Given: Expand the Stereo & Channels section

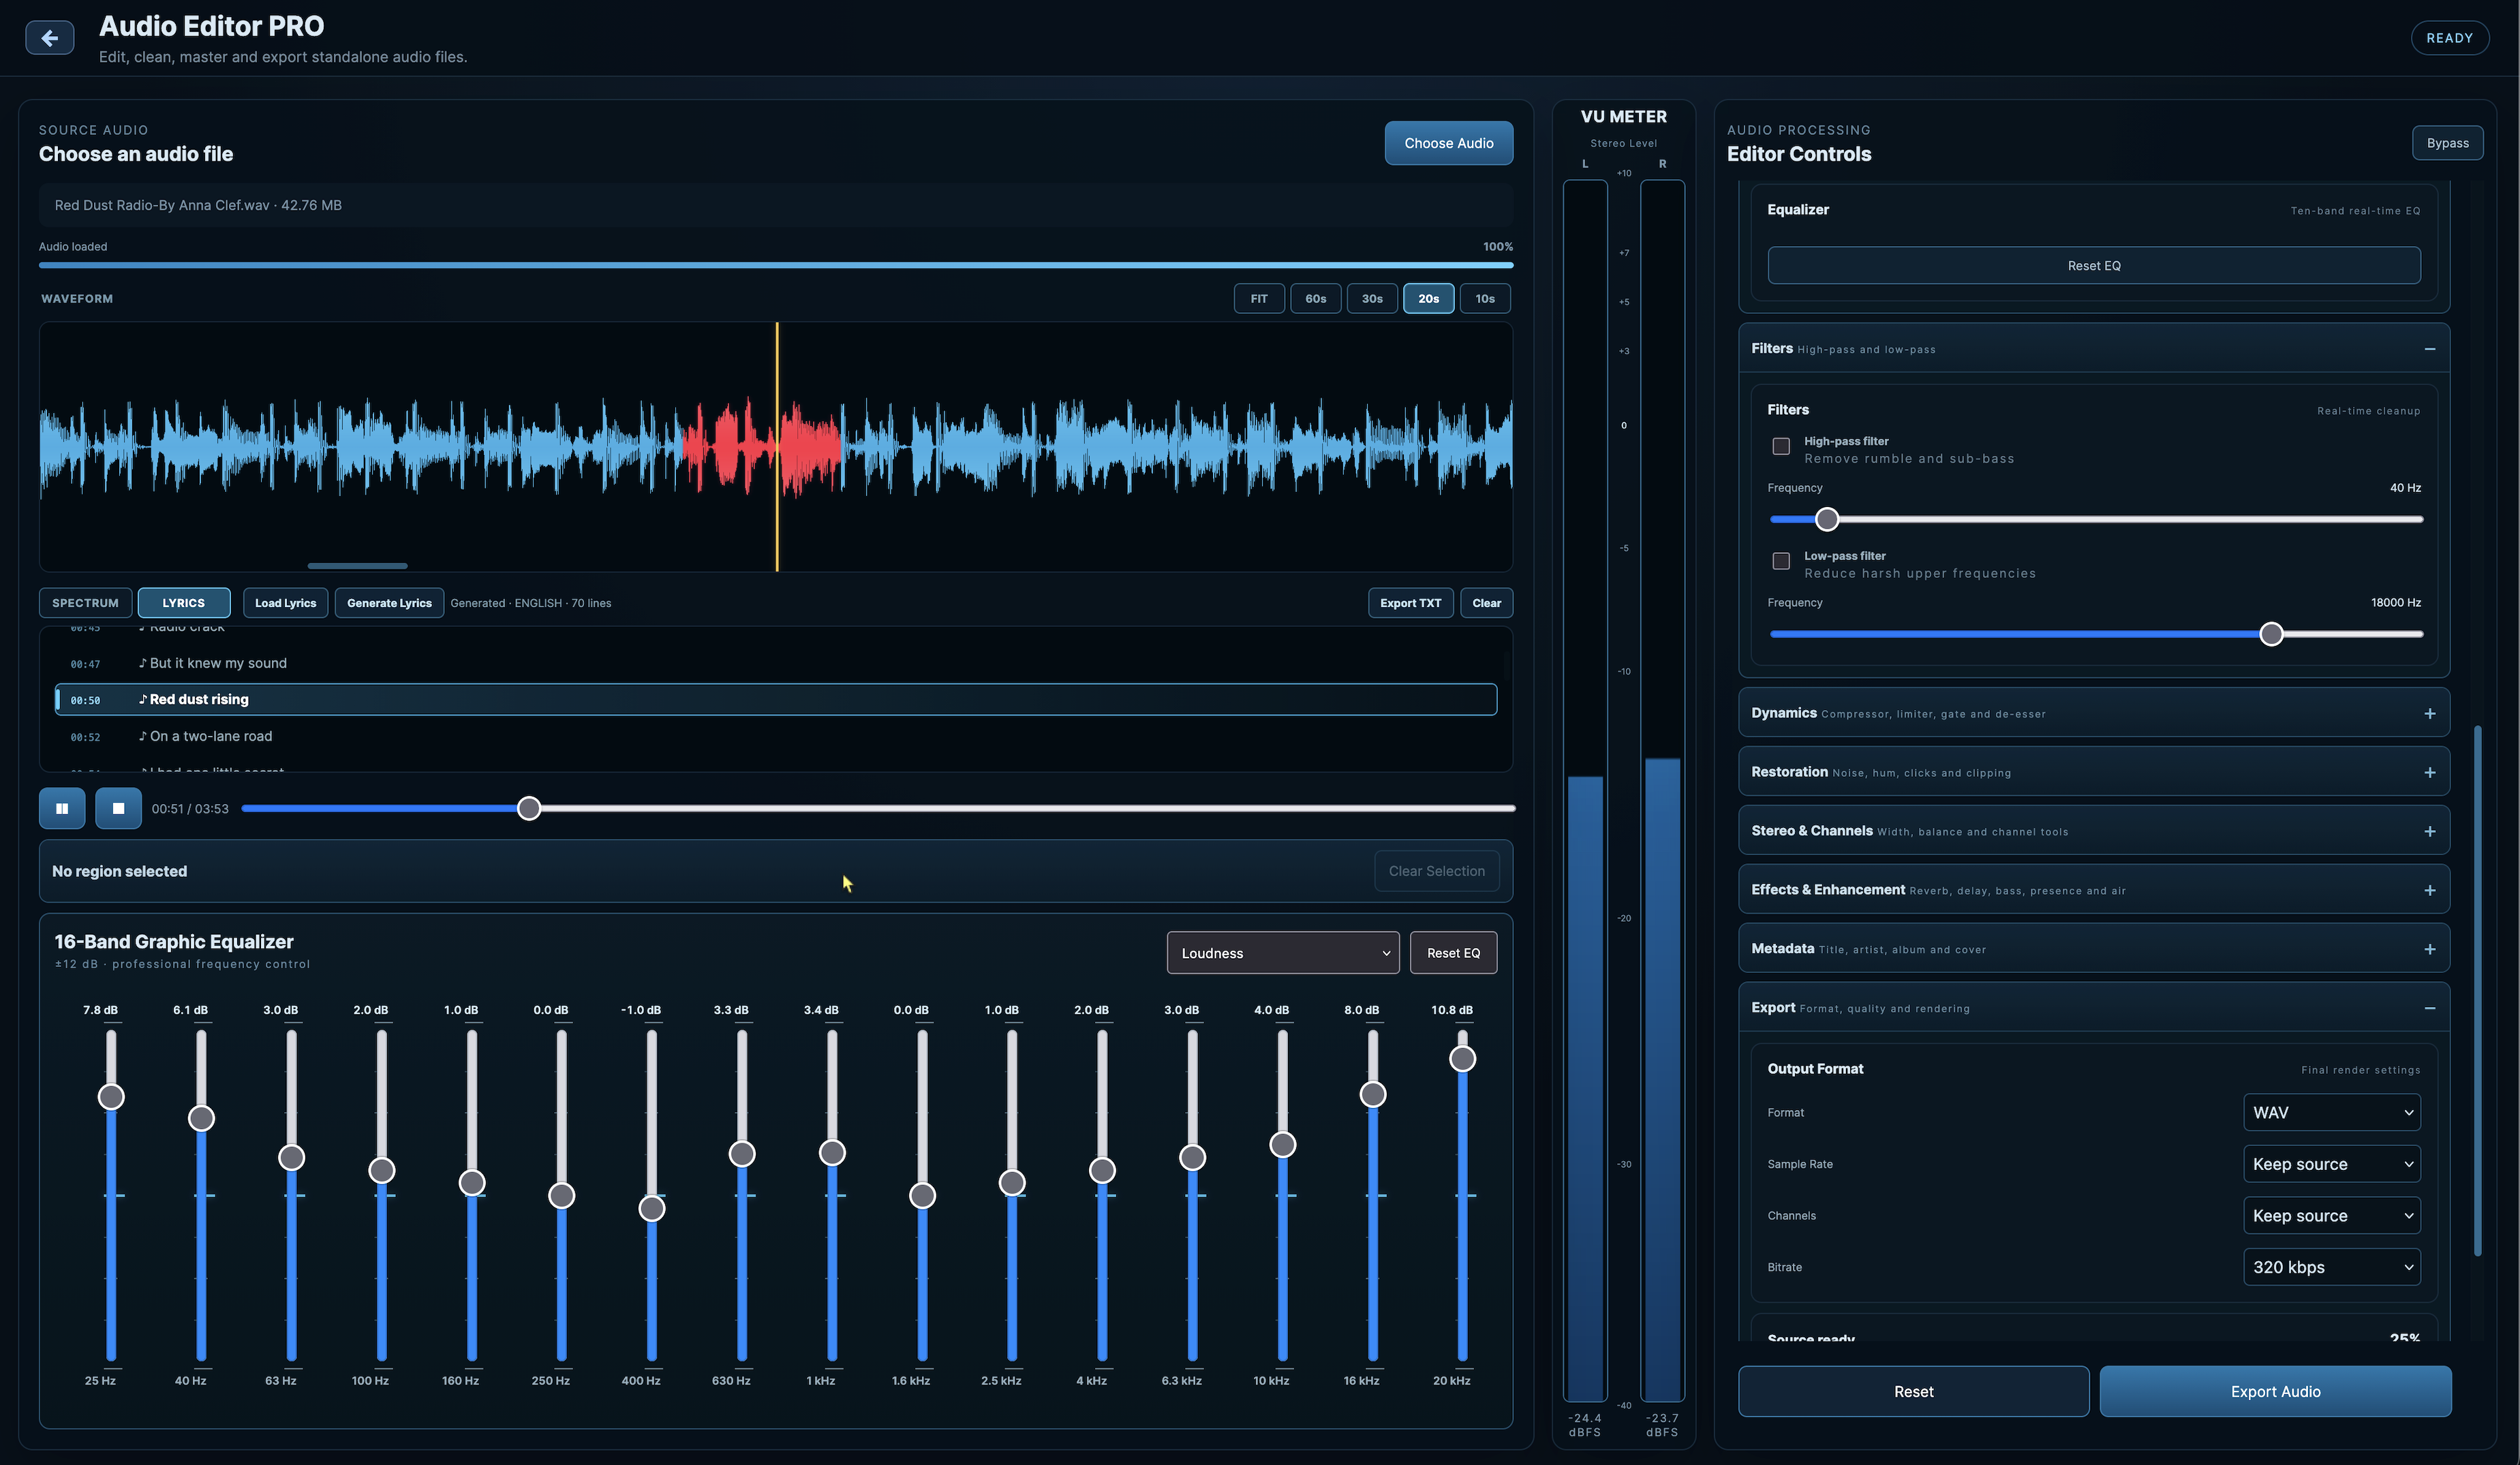Looking at the screenshot, I should tap(2093, 831).
